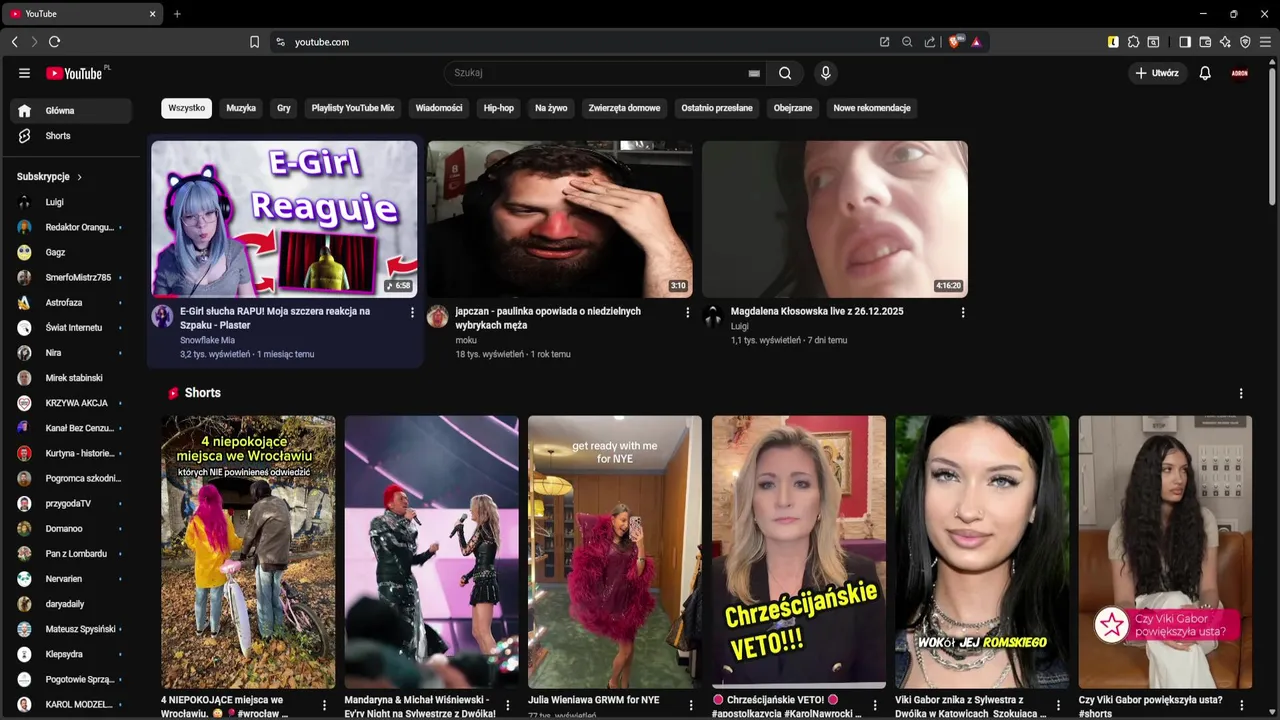Select the Na żywo filter chip
The height and width of the screenshot is (720, 1280).
click(x=551, y=108)
